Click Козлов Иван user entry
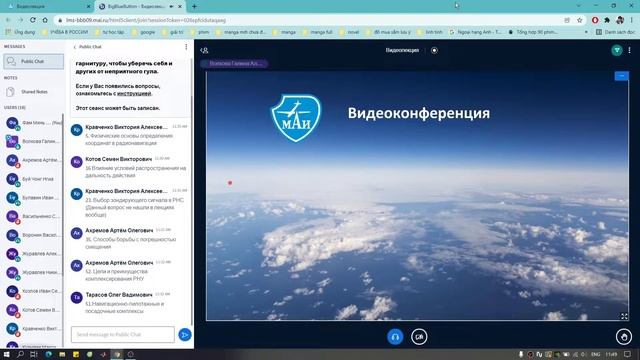The height and width of the screenshot is (360, 640). point(33,291)
